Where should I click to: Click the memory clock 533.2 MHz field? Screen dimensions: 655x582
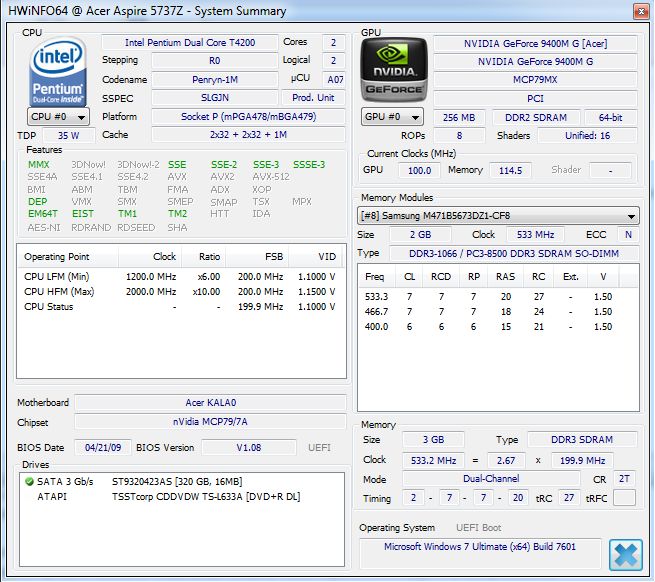(x=433, y=461)
